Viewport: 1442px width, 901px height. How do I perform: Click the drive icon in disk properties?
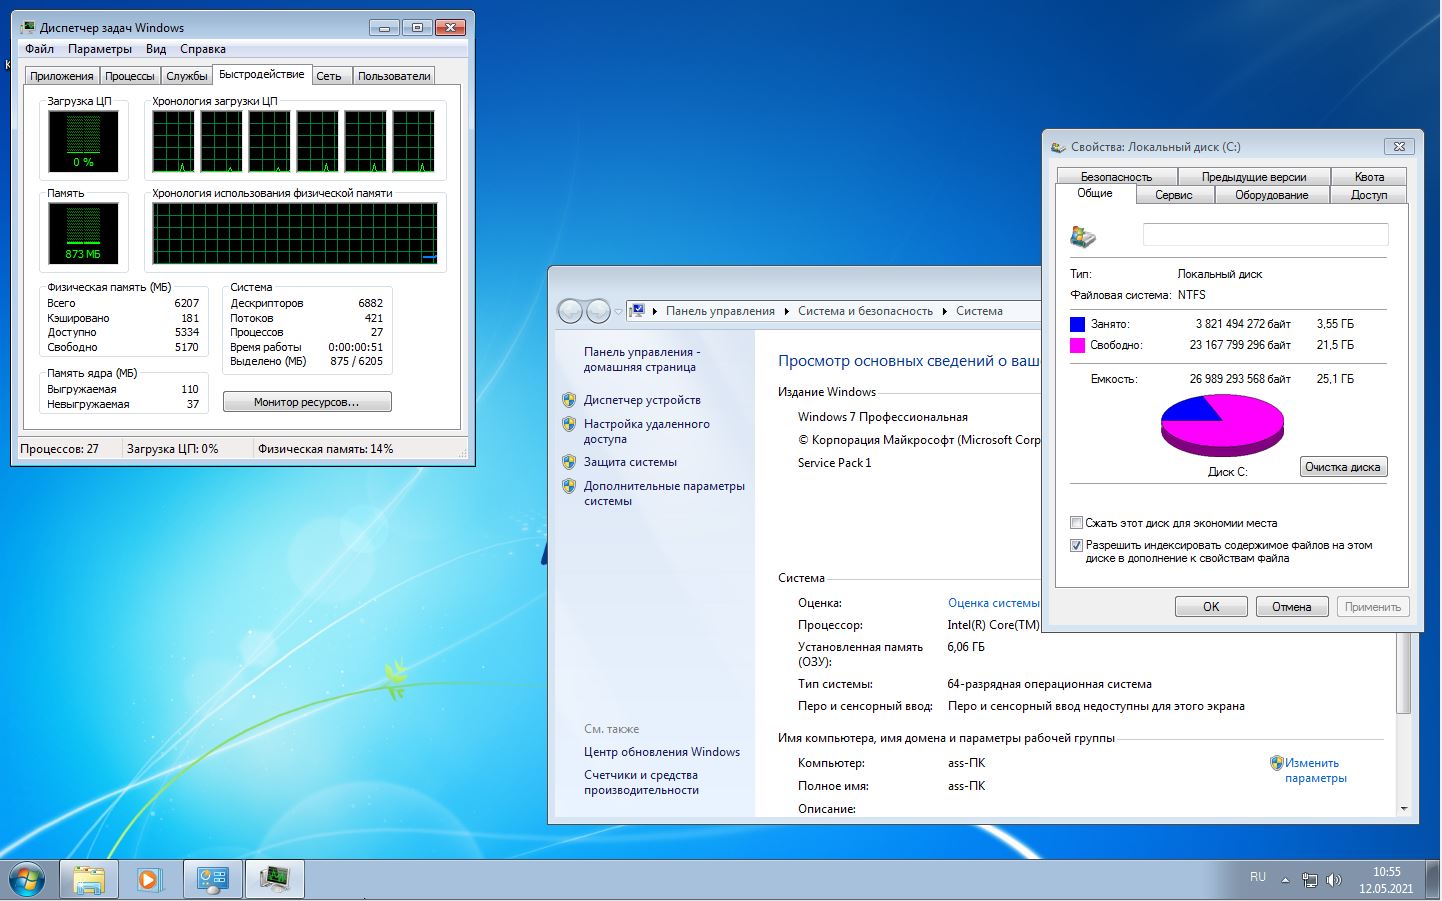click(1083, 236)
